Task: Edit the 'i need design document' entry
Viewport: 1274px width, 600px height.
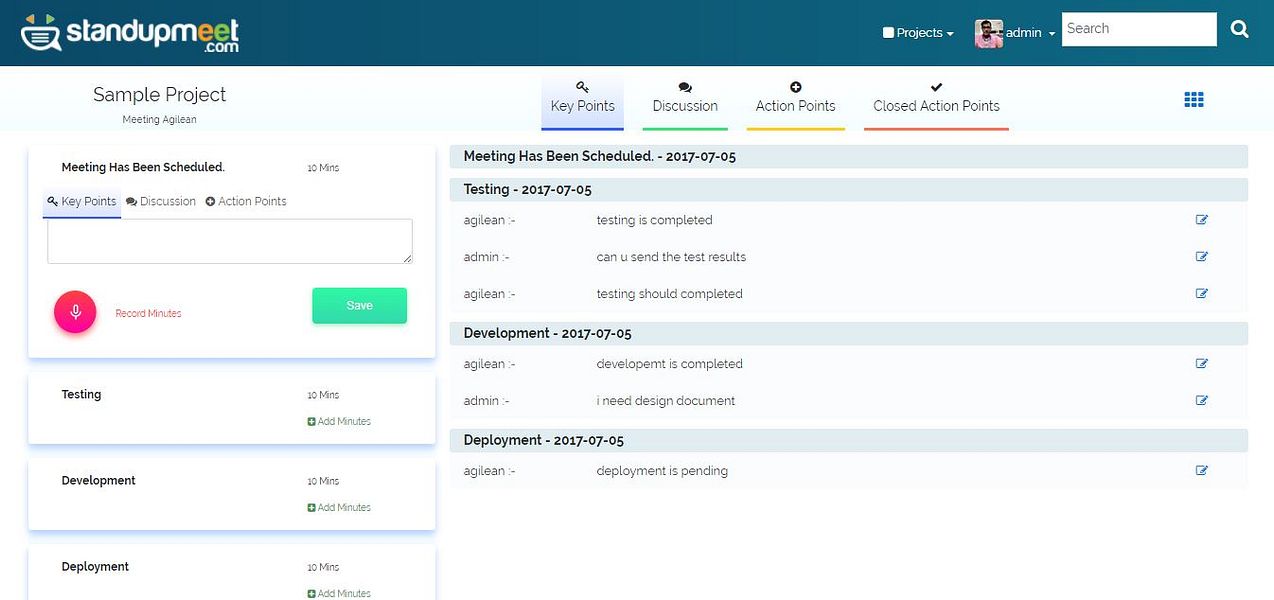Action: [x=1202, y=401]
